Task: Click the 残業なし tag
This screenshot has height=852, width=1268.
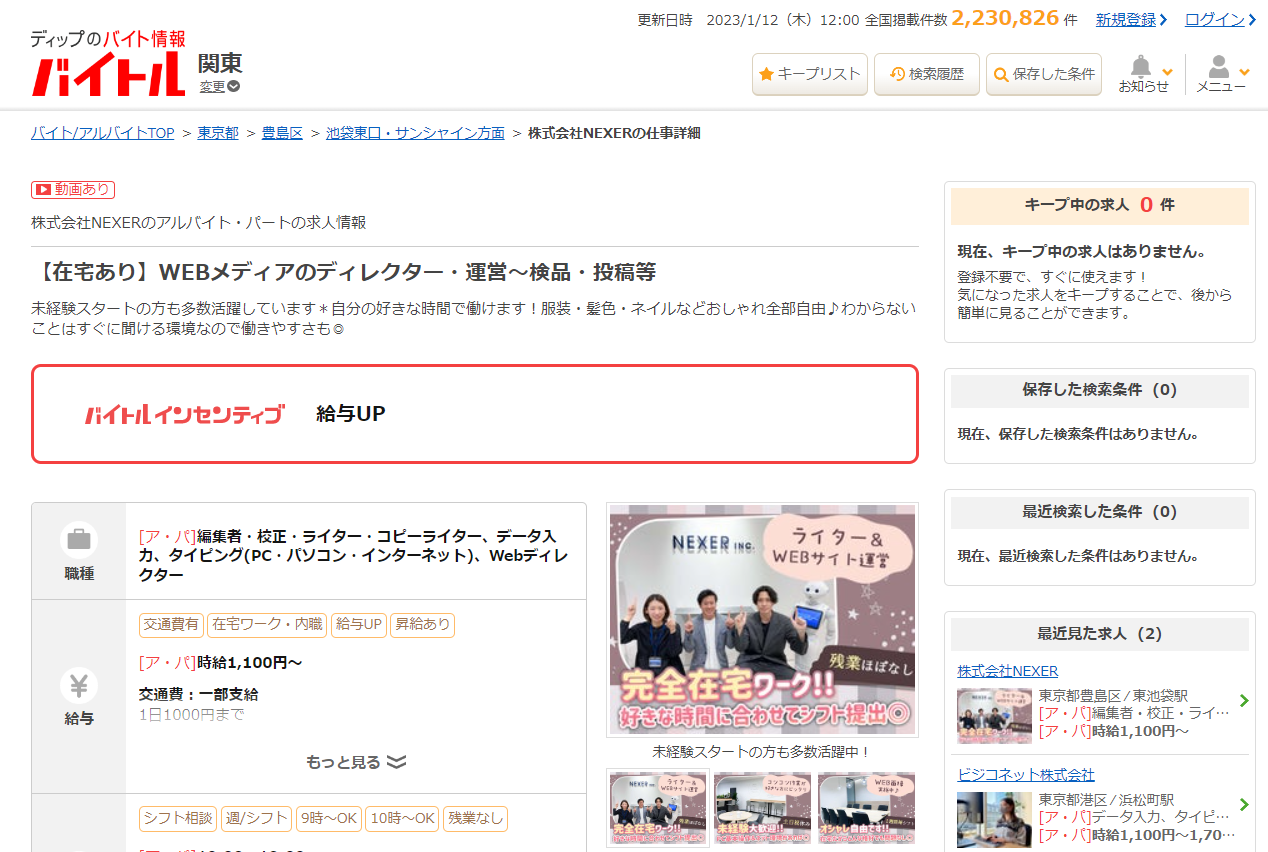Action: pos(475,819)
